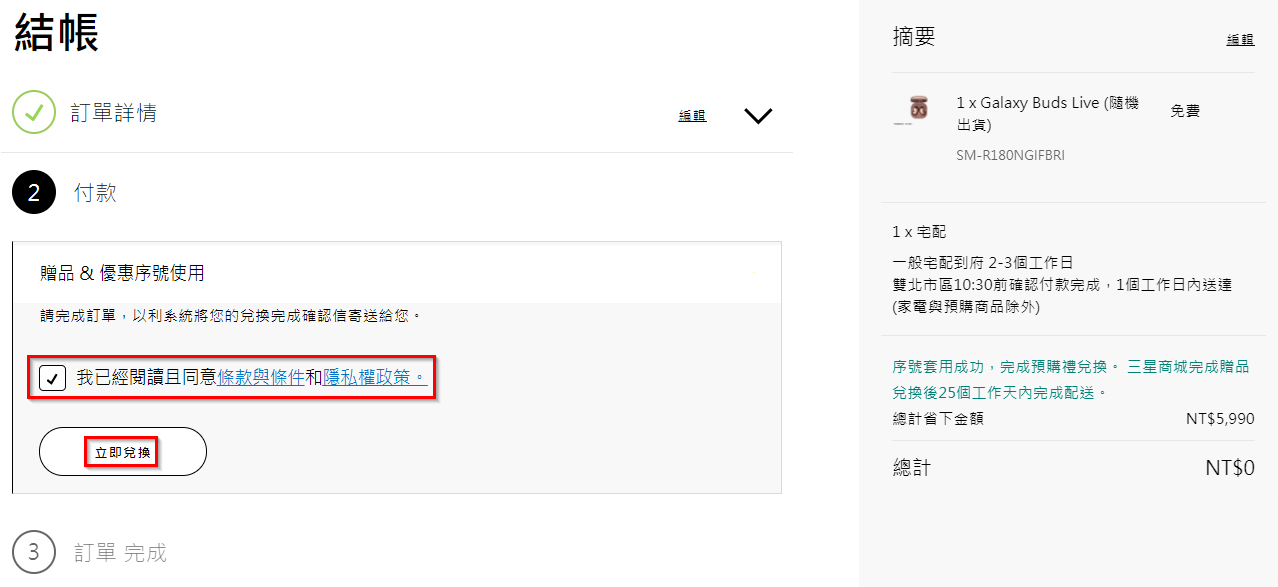This screenshot has height=587, width=1278.
Task: Collapse the 贈品 & 優惠序號使用 section header
Action: tap(397, 272)
